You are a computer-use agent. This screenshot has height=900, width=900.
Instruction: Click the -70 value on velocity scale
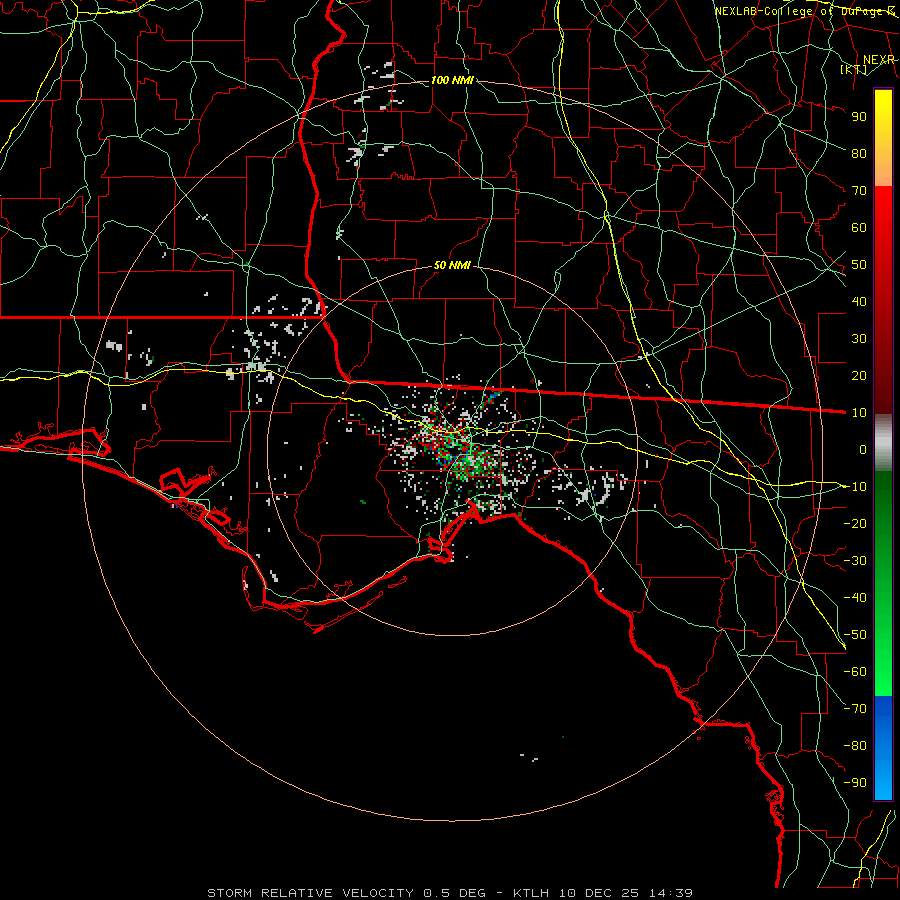click(x=855, y=709)
